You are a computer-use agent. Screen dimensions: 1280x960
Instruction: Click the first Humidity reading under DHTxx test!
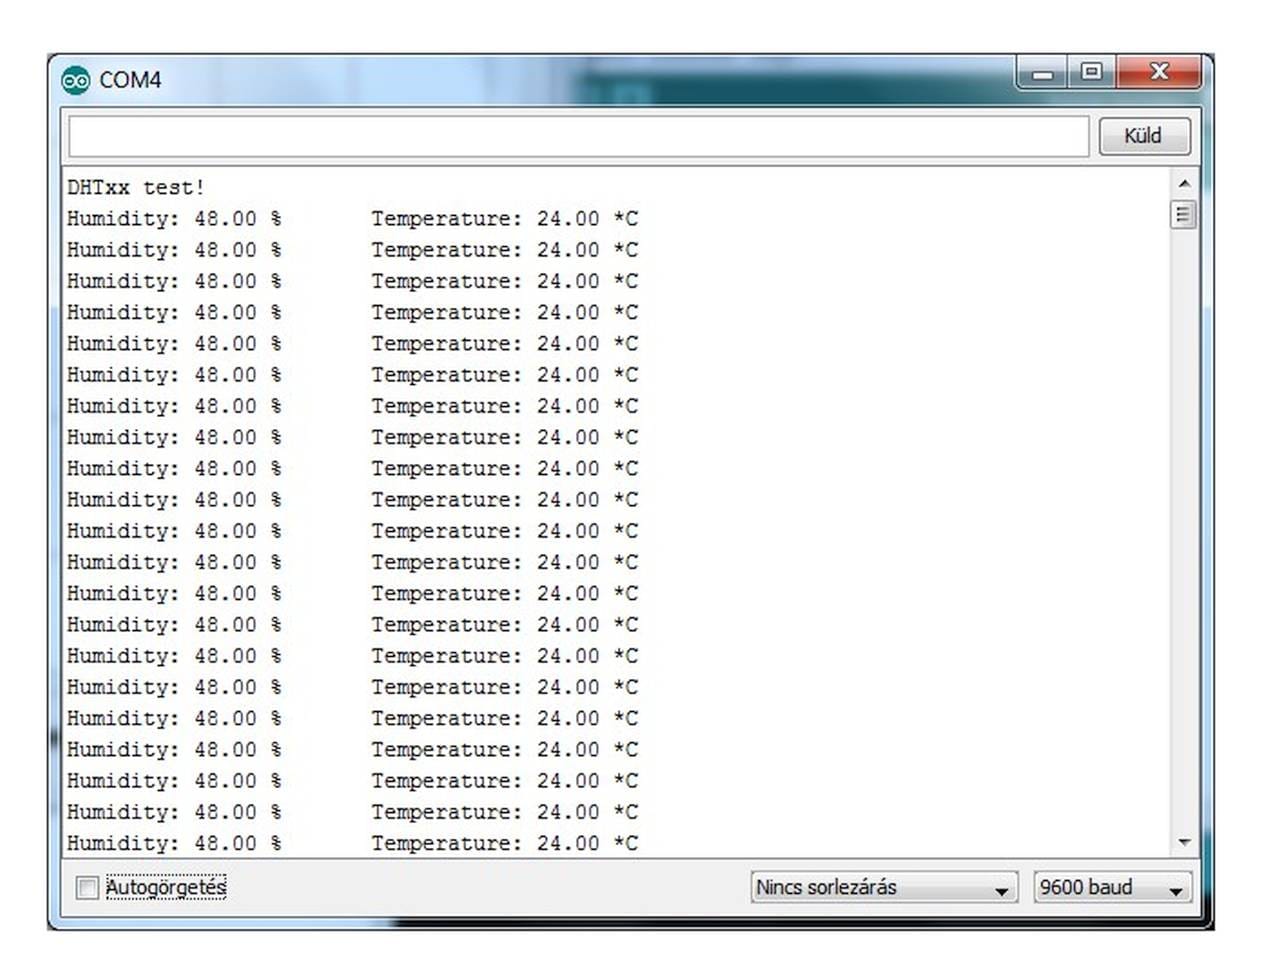(x=174, y=219)
